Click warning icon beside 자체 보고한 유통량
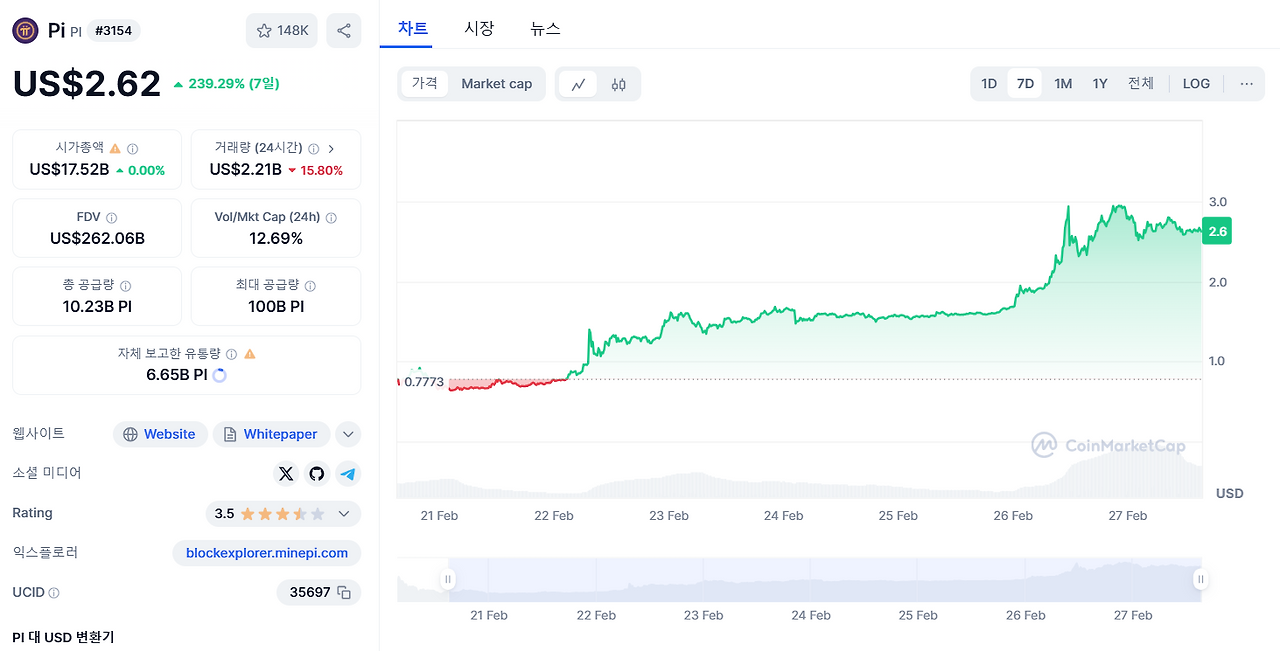This screenshot has width=1280, height=651. (x=250, y=354)
